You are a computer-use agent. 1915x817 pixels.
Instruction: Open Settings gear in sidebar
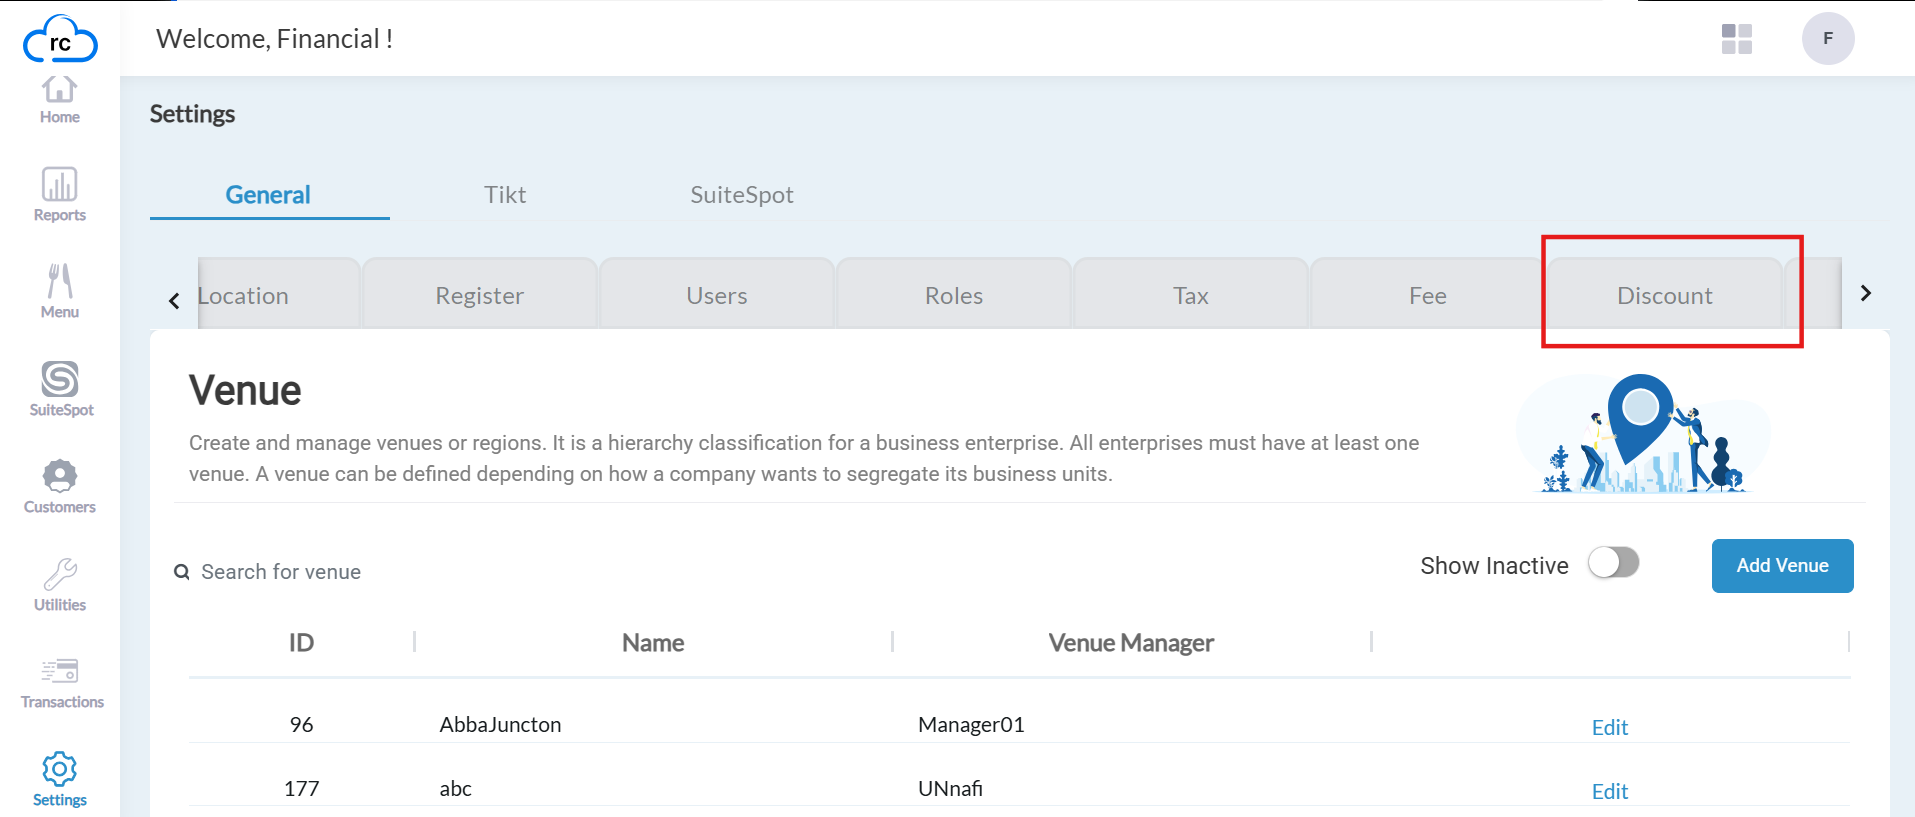(x=60, y=780)
